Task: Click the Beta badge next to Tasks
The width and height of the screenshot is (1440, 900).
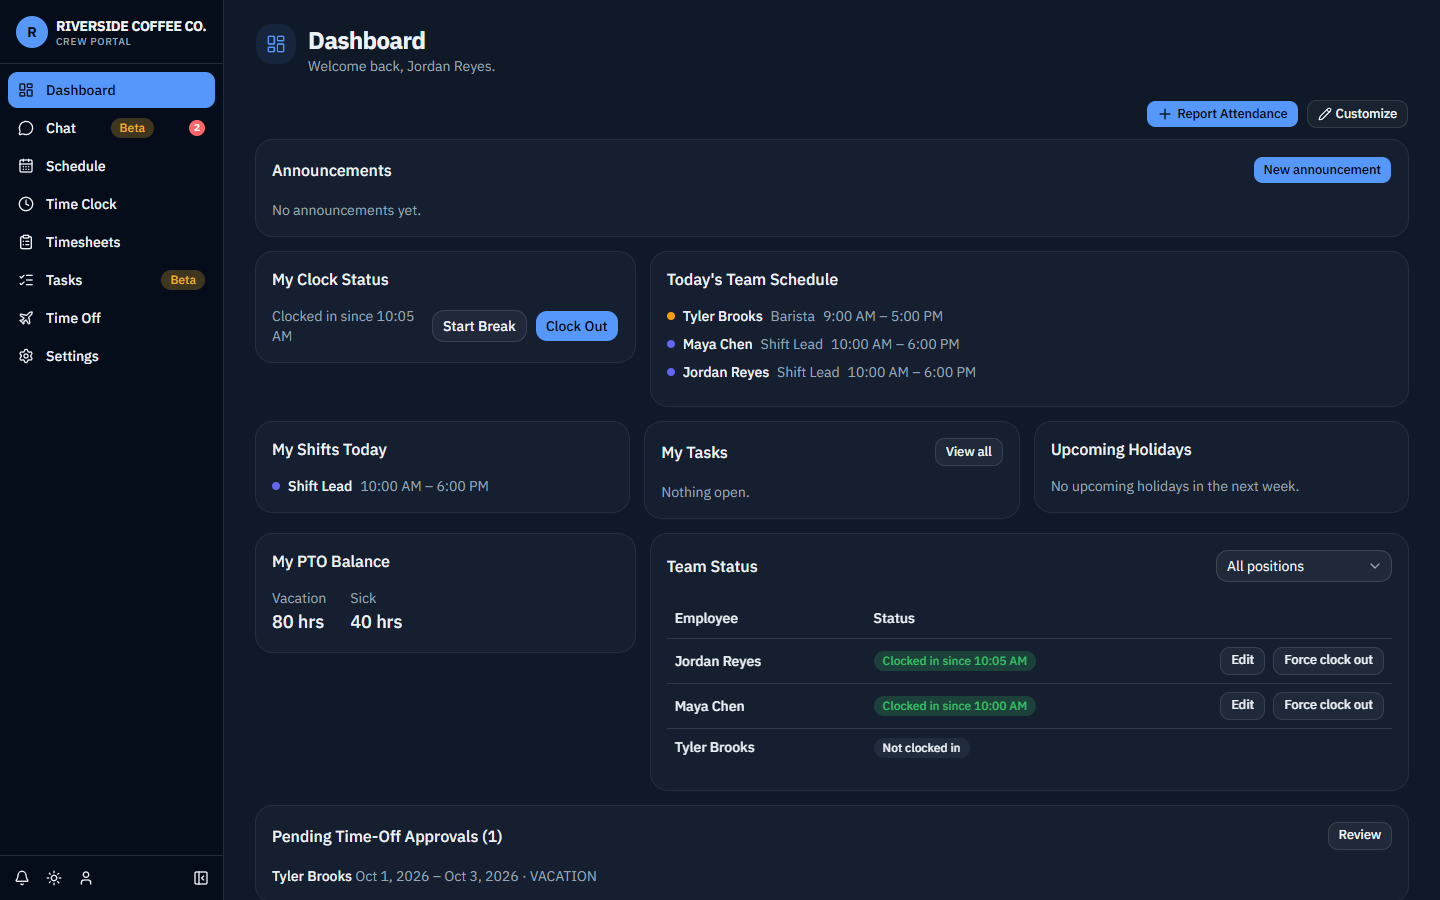Action: click(183, 280)
